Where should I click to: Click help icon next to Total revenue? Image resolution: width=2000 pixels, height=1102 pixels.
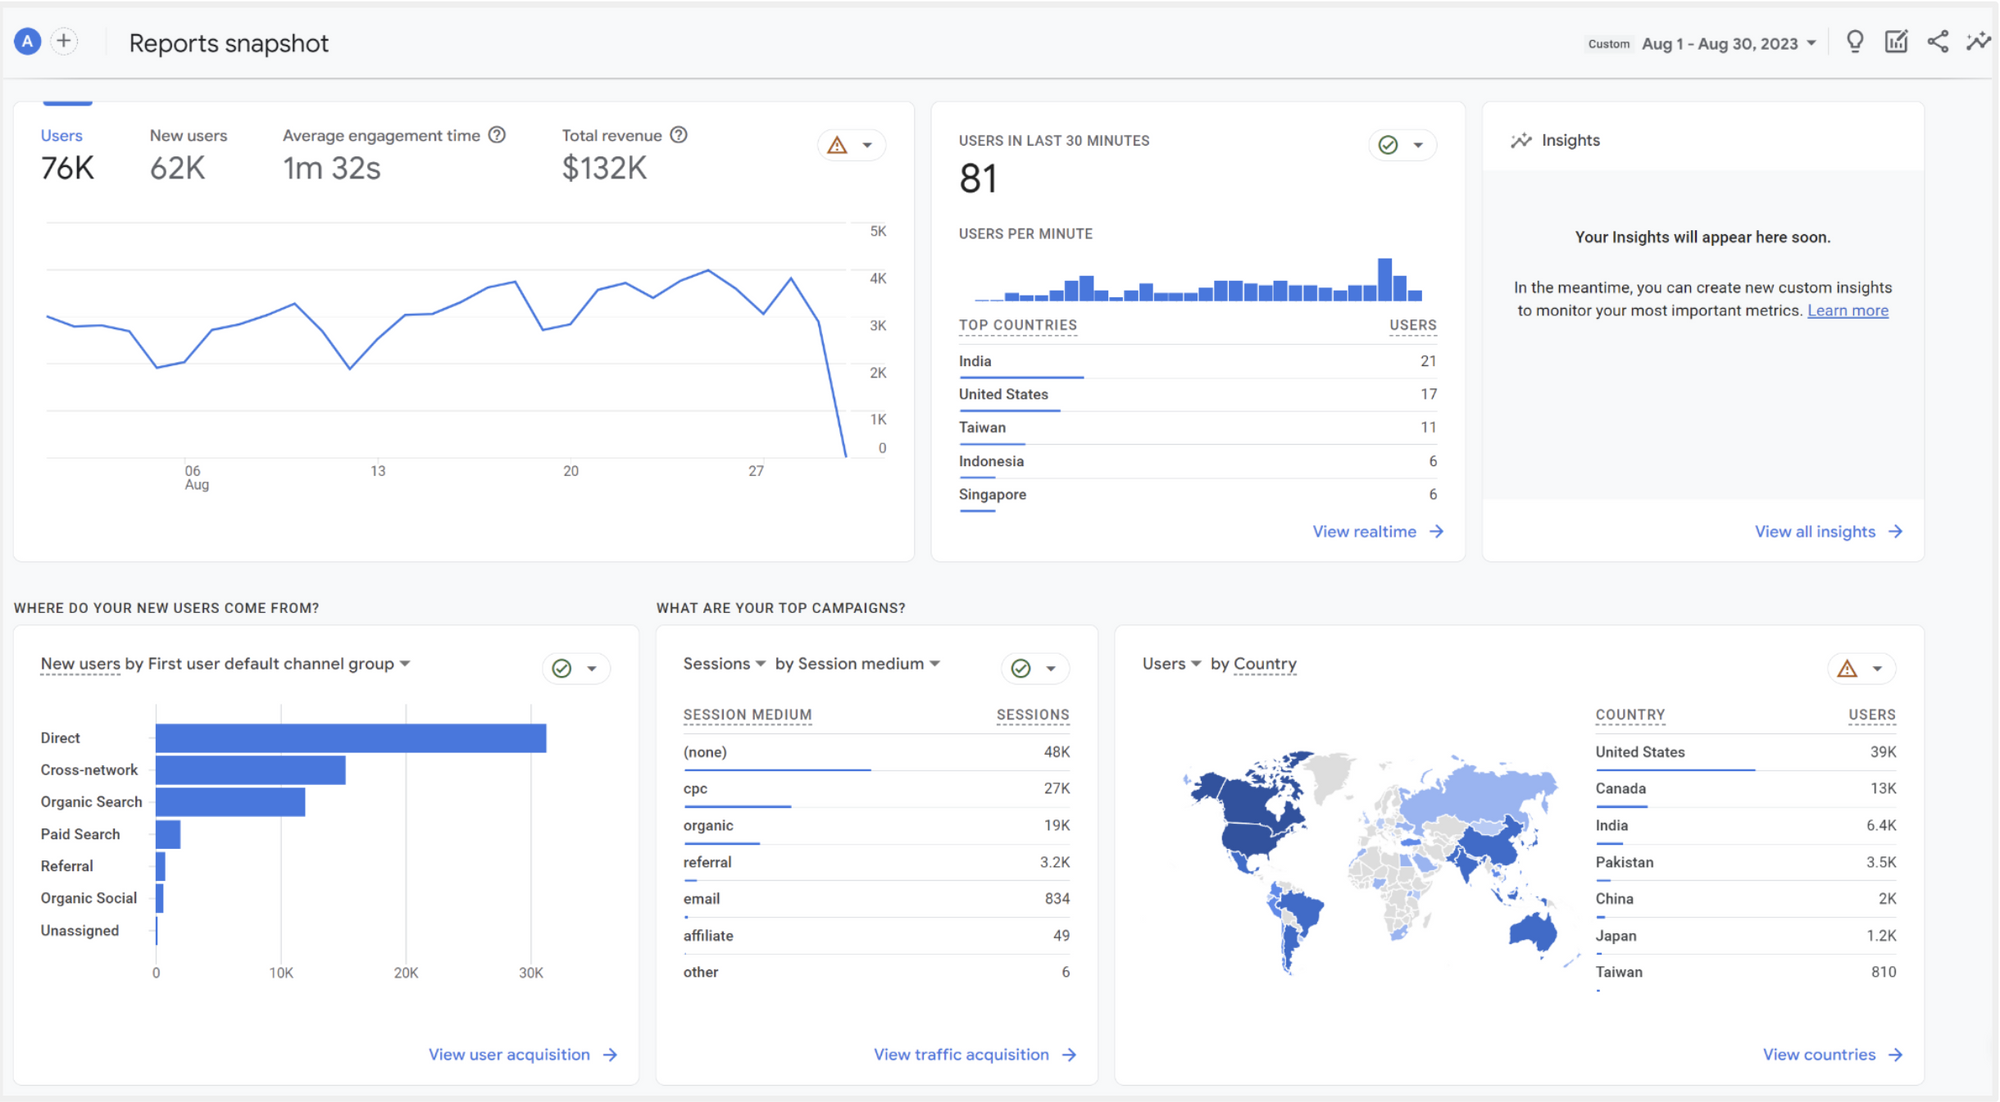(679, 135)
